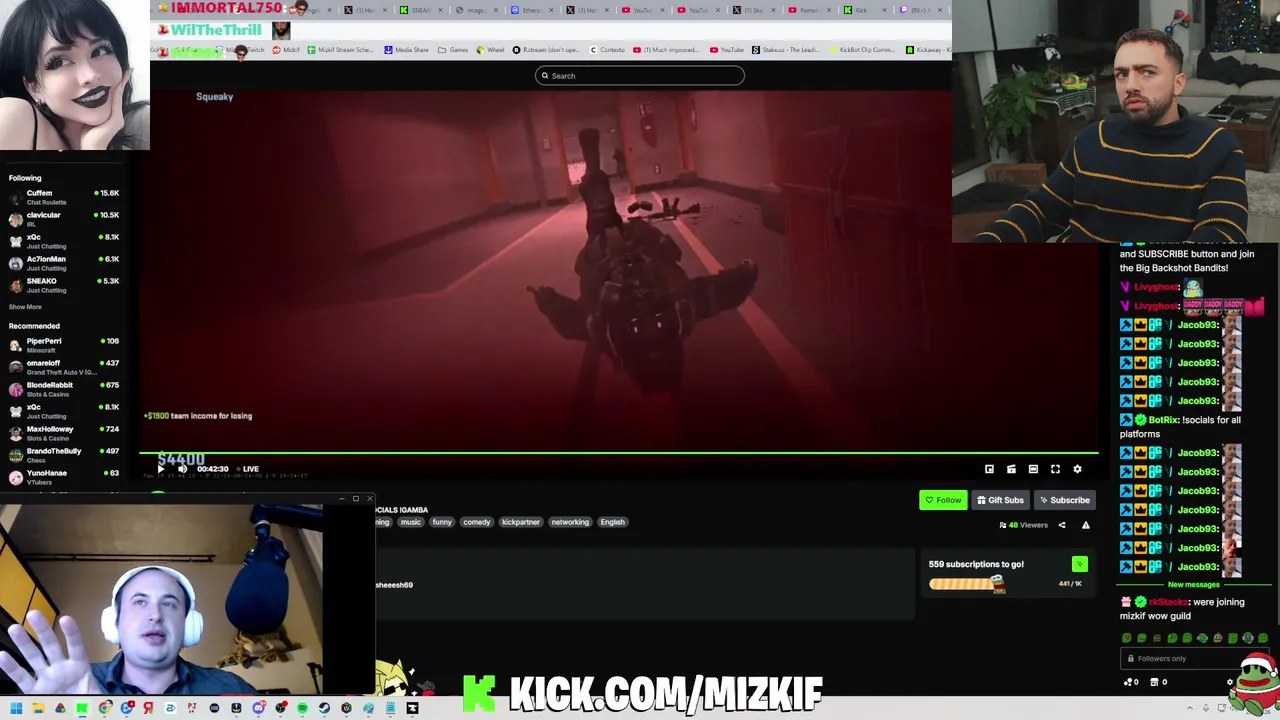Click the Subscribe button
This screenshot has height=720, width=1280.
1064,500
